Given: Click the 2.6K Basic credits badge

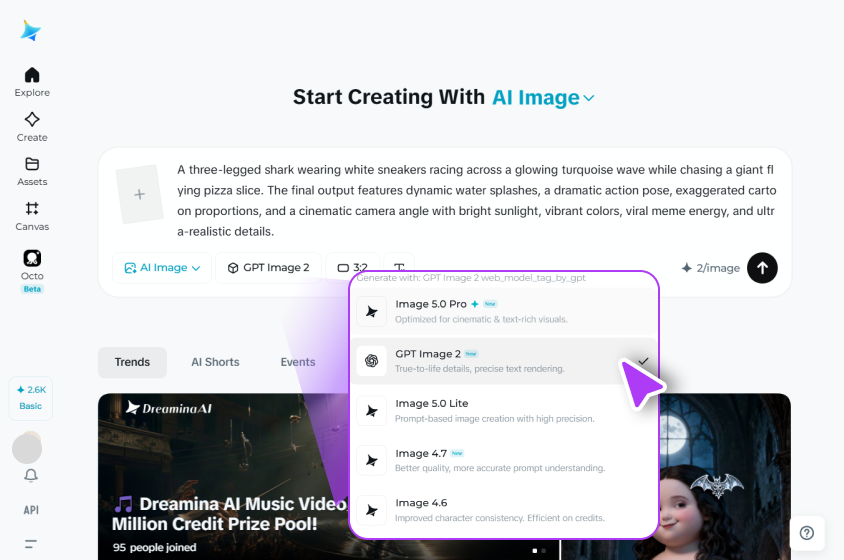Looking at the screenshot, I should click(31, 398).
